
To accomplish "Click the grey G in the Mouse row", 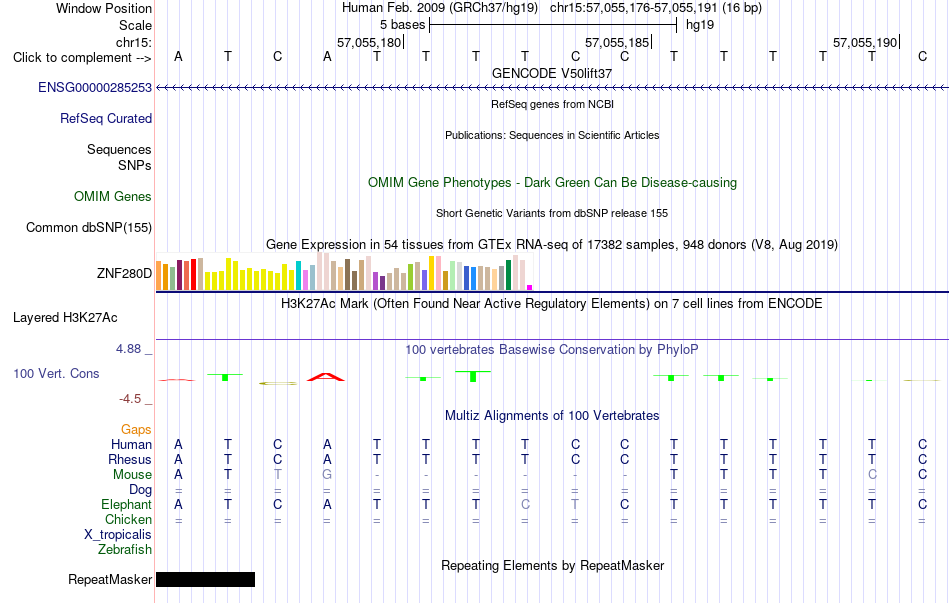I will coord(327,475).
